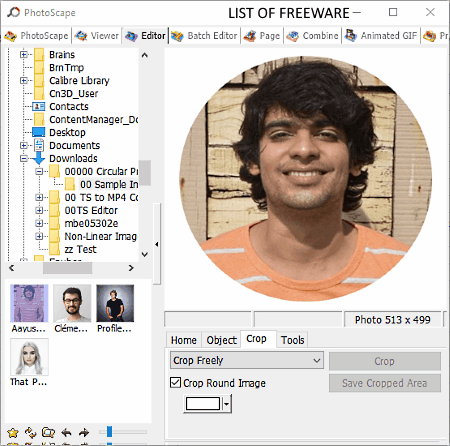Viewport: 450px width, 446px height.
Task: Select the Contacts item in tree
Action: [x=69, y=107]
